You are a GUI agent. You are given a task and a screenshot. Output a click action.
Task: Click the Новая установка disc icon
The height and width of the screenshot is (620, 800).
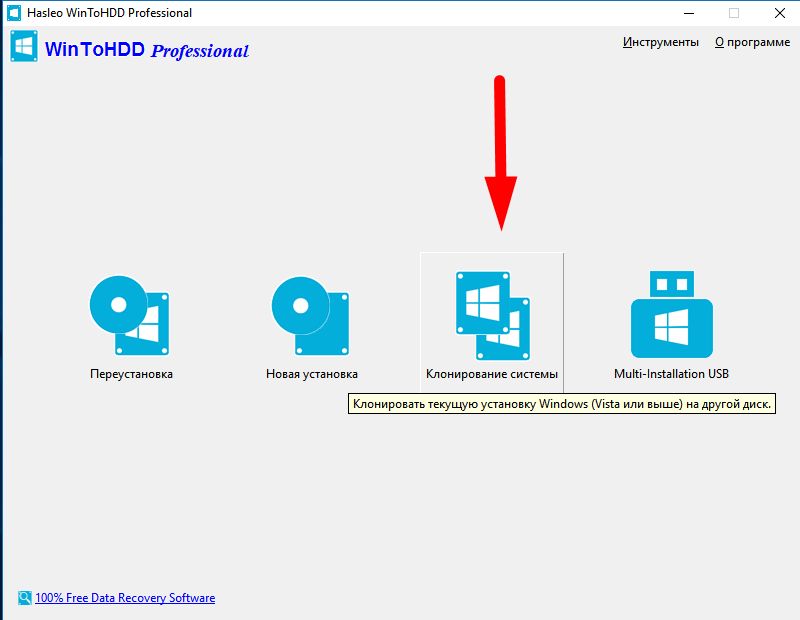point(311,315)
